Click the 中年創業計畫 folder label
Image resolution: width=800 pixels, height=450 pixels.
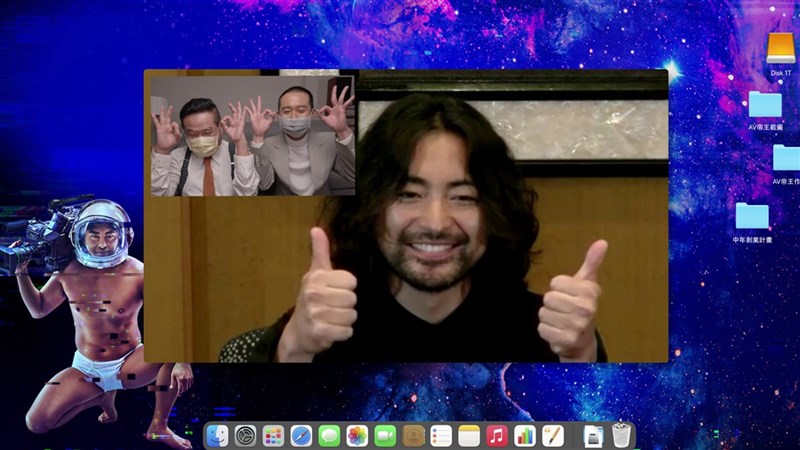(x=752, y=239)
